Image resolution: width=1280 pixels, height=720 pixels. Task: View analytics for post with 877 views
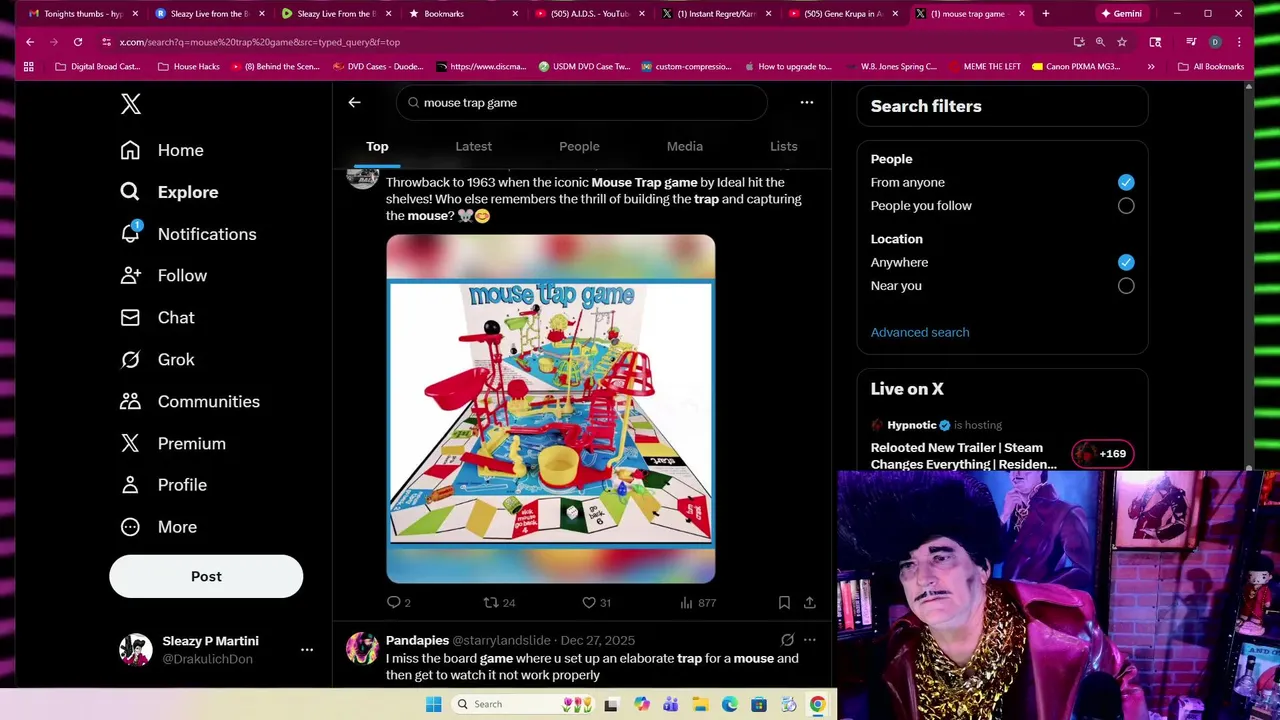tap(698, 602)
